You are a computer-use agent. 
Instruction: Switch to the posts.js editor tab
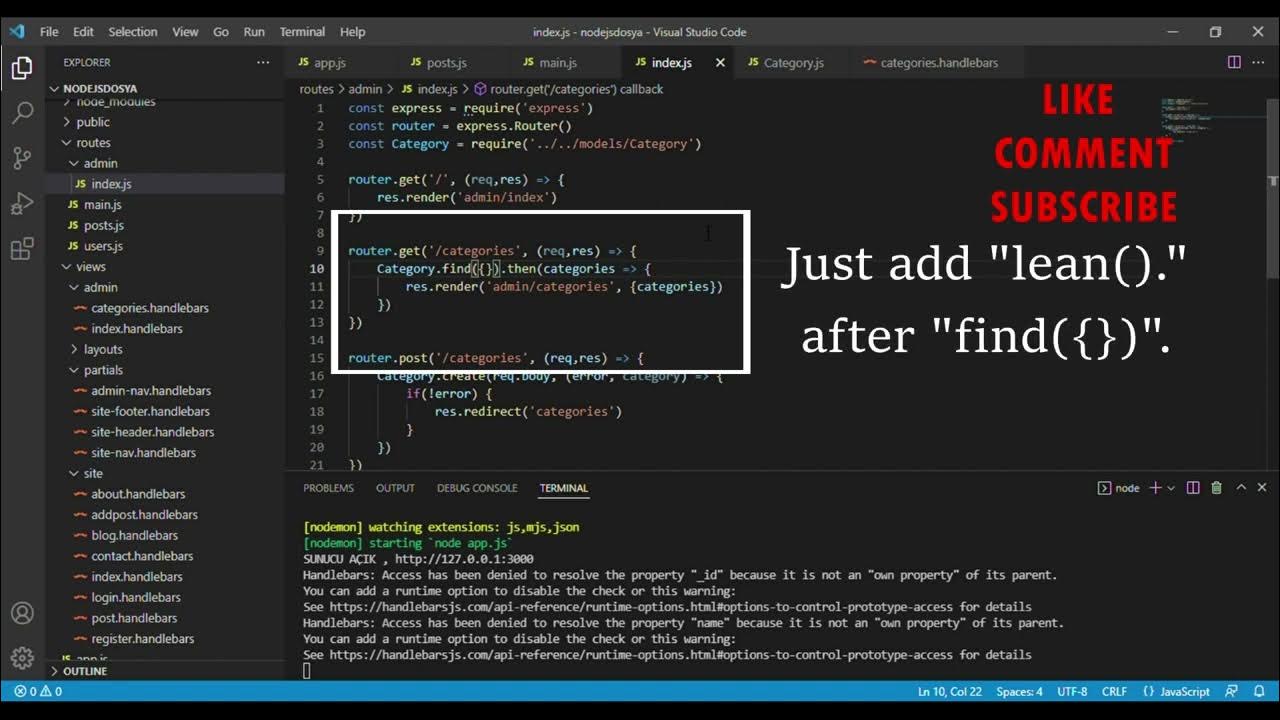tap(454, 62)
